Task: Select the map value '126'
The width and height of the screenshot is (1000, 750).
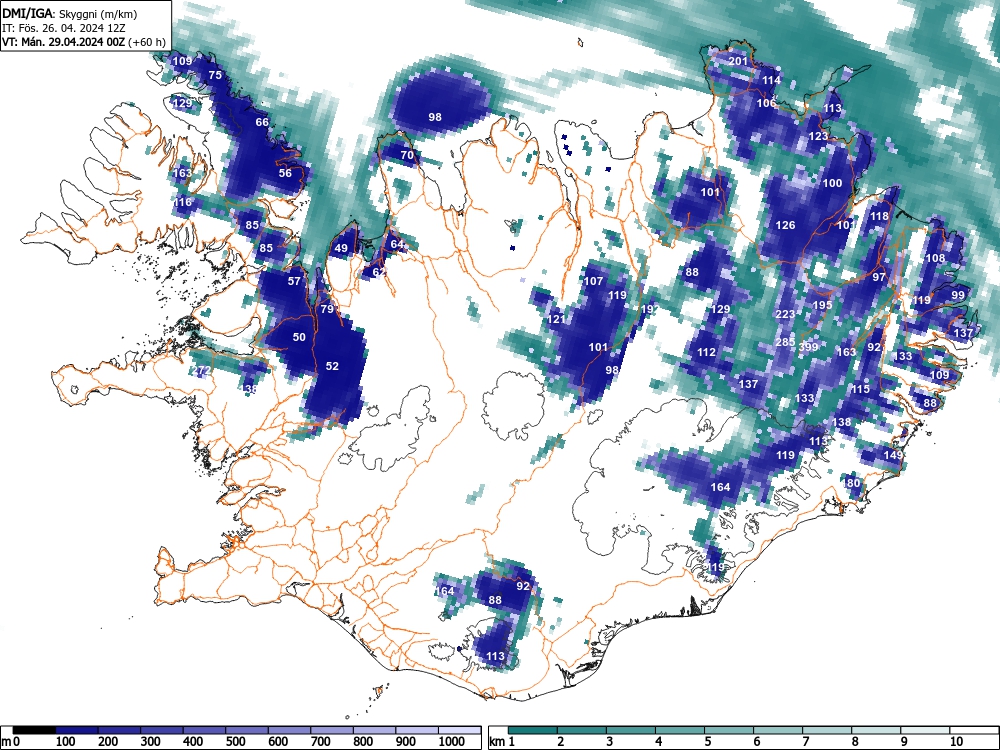Action: pyautogui.click(x=785, y=224)
